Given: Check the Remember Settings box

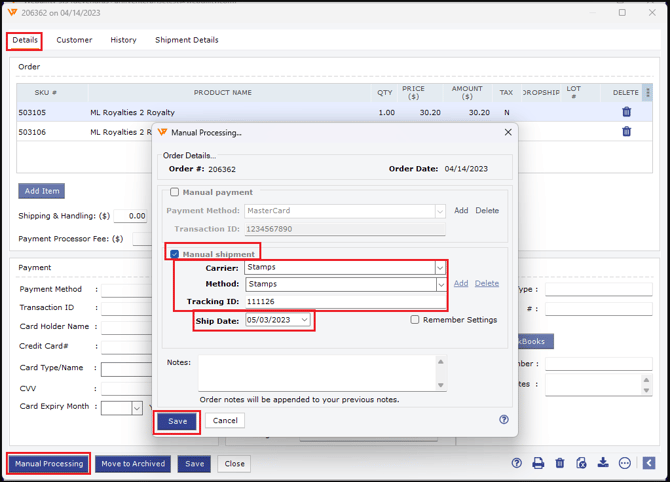Looking at the screenshot, I should 415,320.
